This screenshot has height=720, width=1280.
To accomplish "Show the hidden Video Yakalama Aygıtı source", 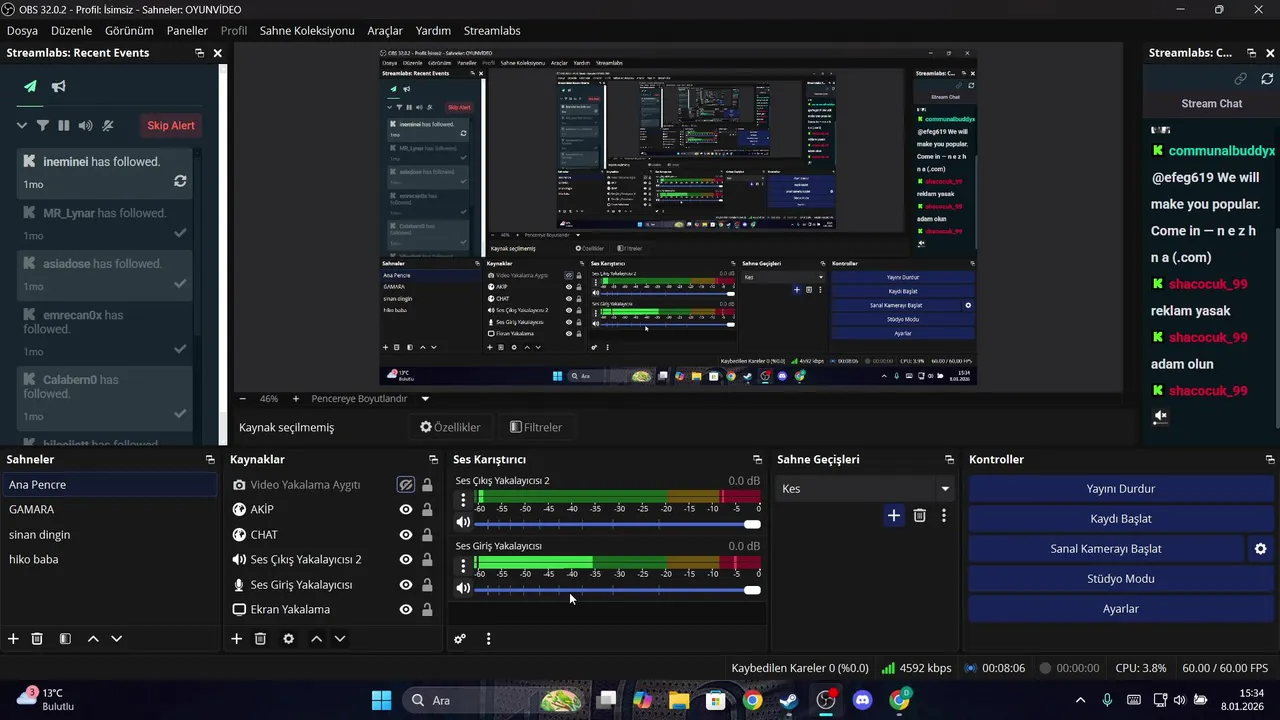I will (x=405, y=484).
